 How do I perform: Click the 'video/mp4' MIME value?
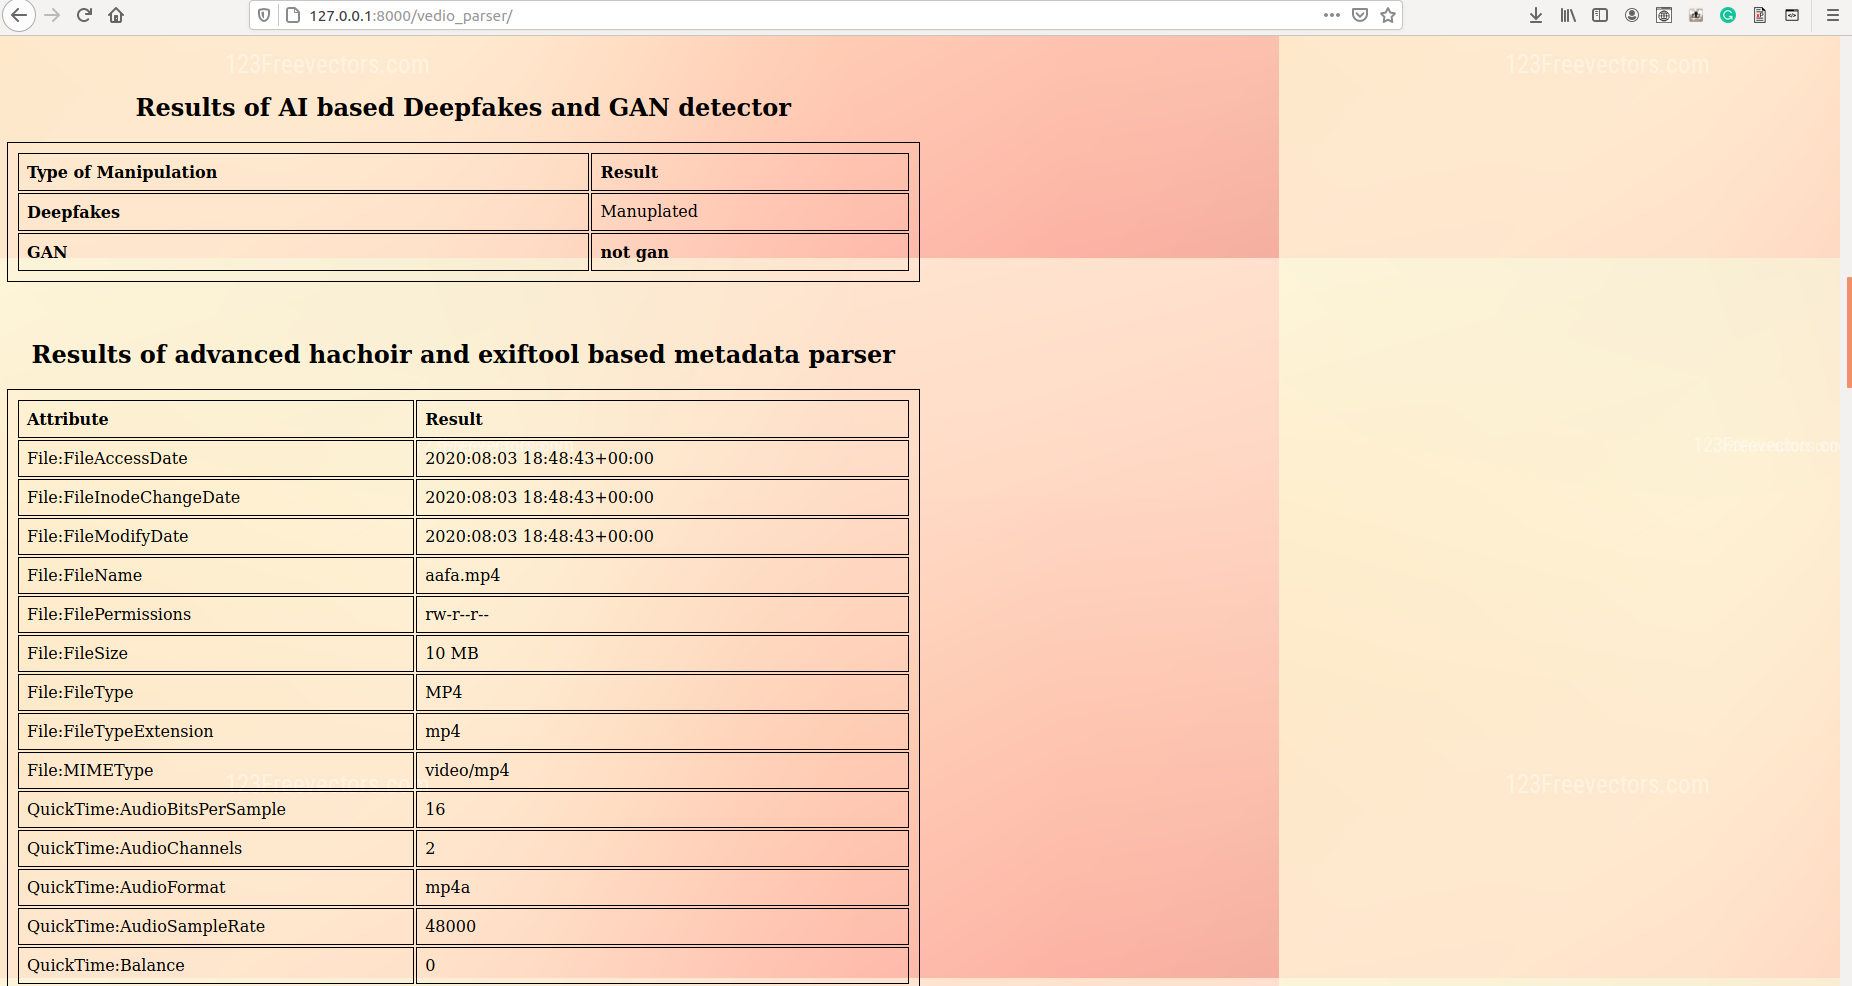467,770
